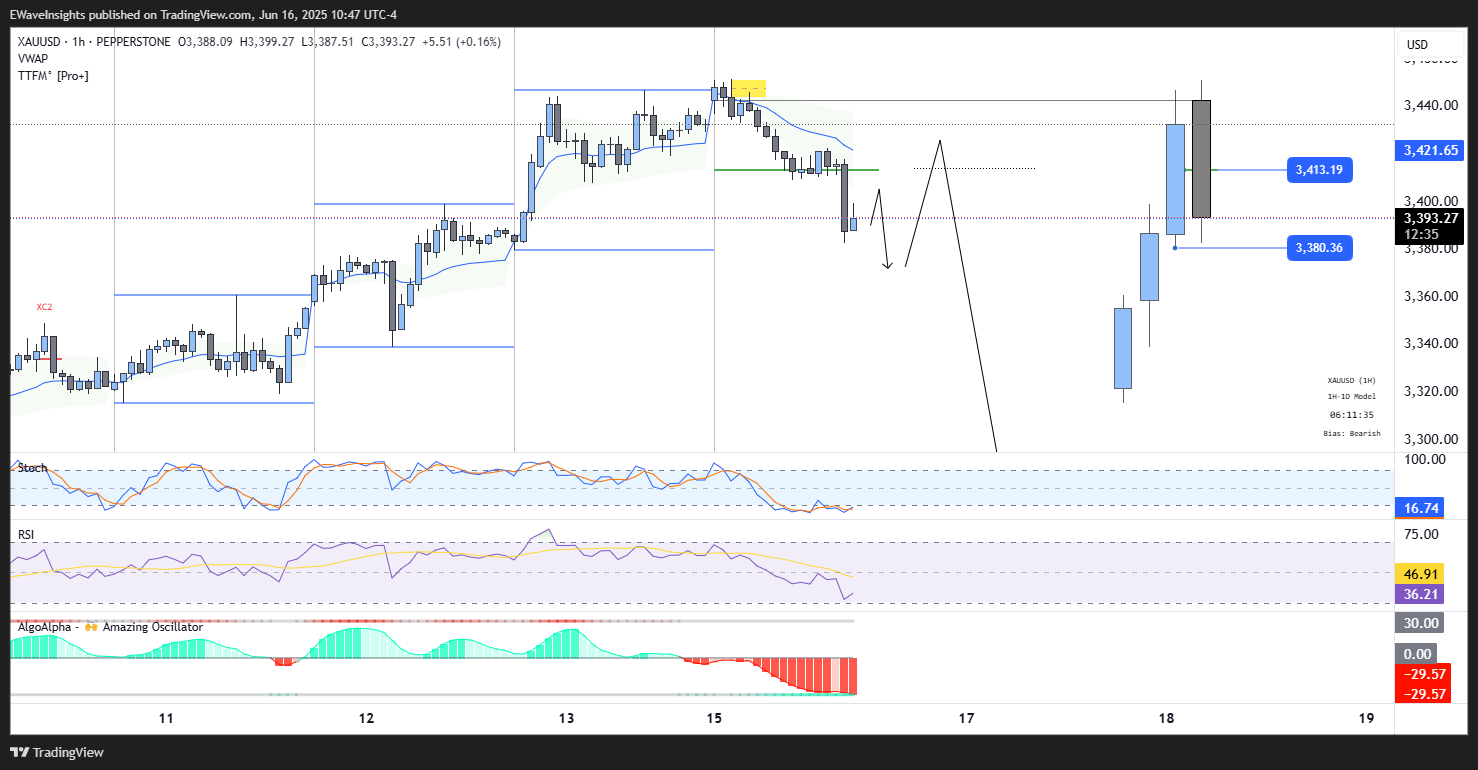
Task: Click date label 13 on time axis
Action: tap(566, 718)
